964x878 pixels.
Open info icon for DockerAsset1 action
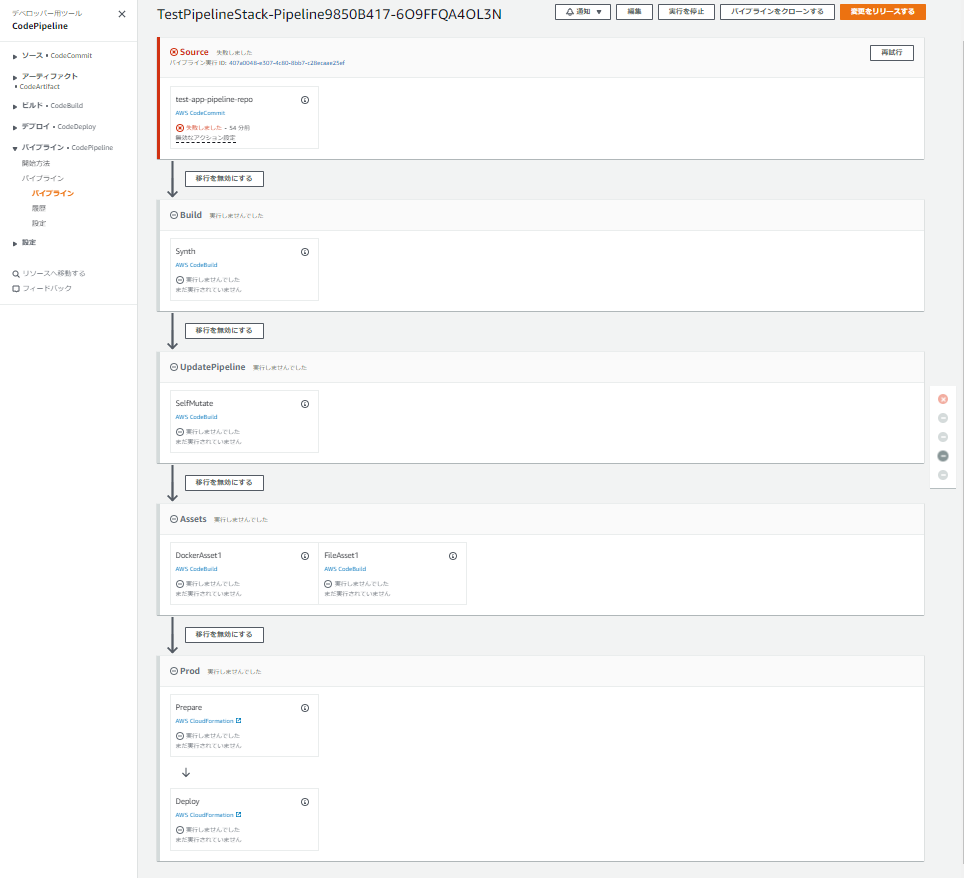tap(305, 556)
